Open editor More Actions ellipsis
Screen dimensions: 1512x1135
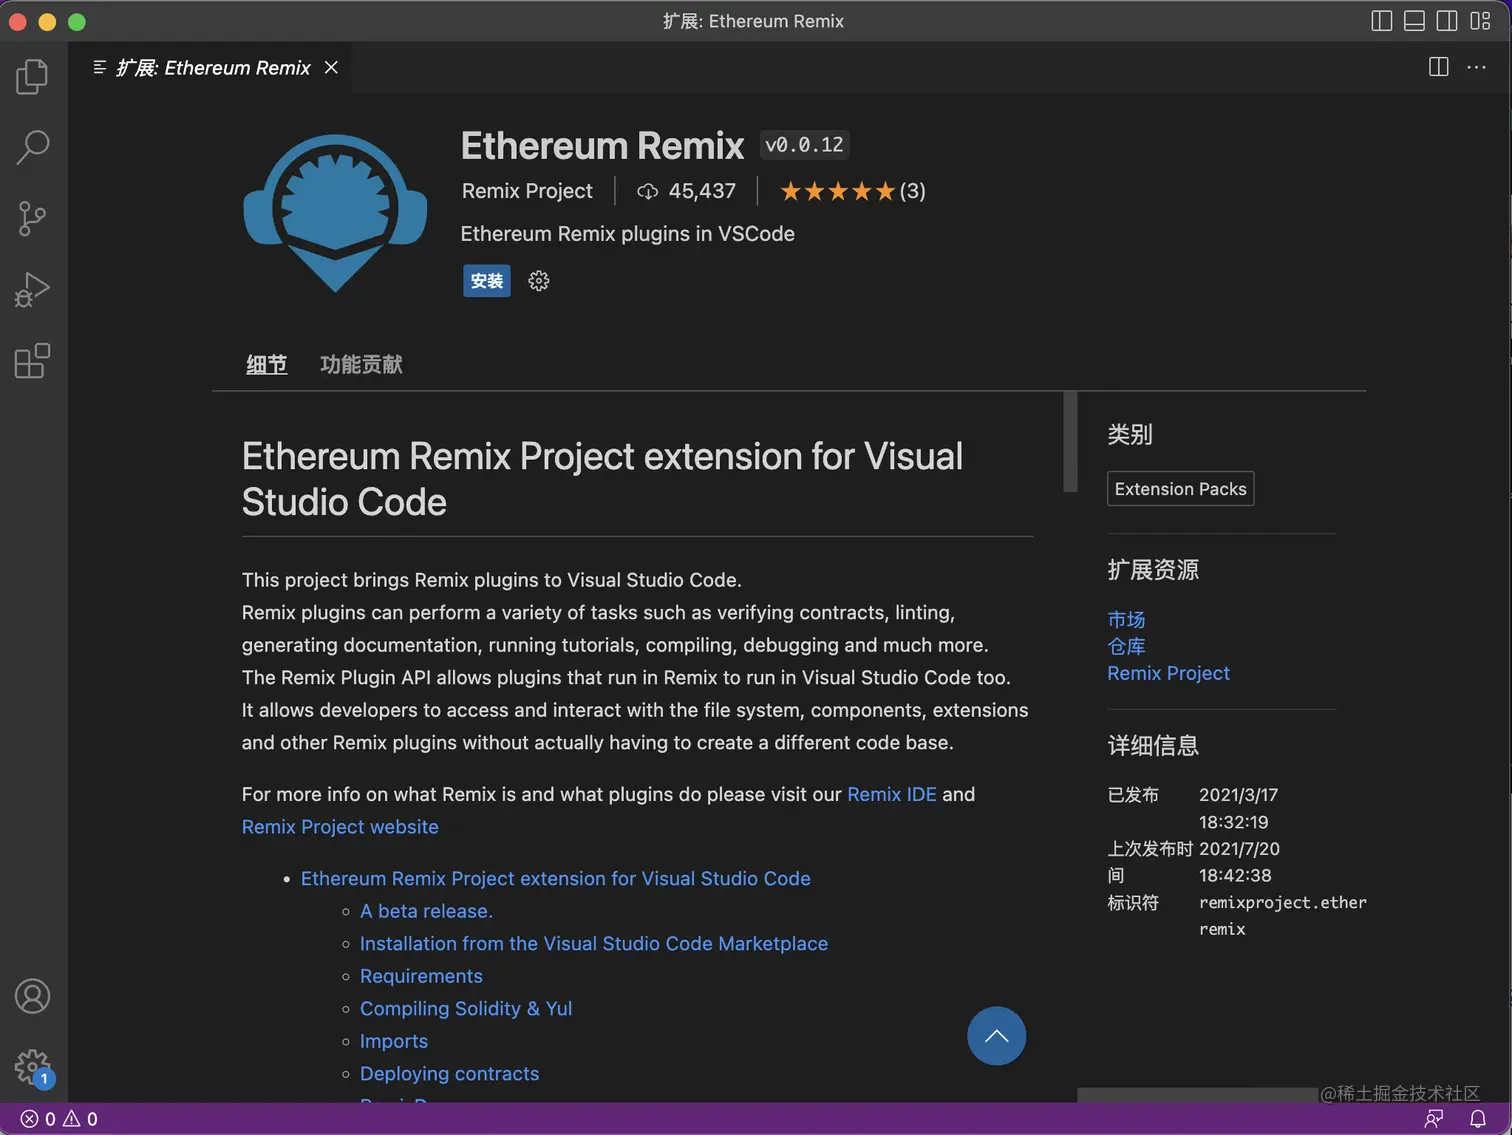1476,67
